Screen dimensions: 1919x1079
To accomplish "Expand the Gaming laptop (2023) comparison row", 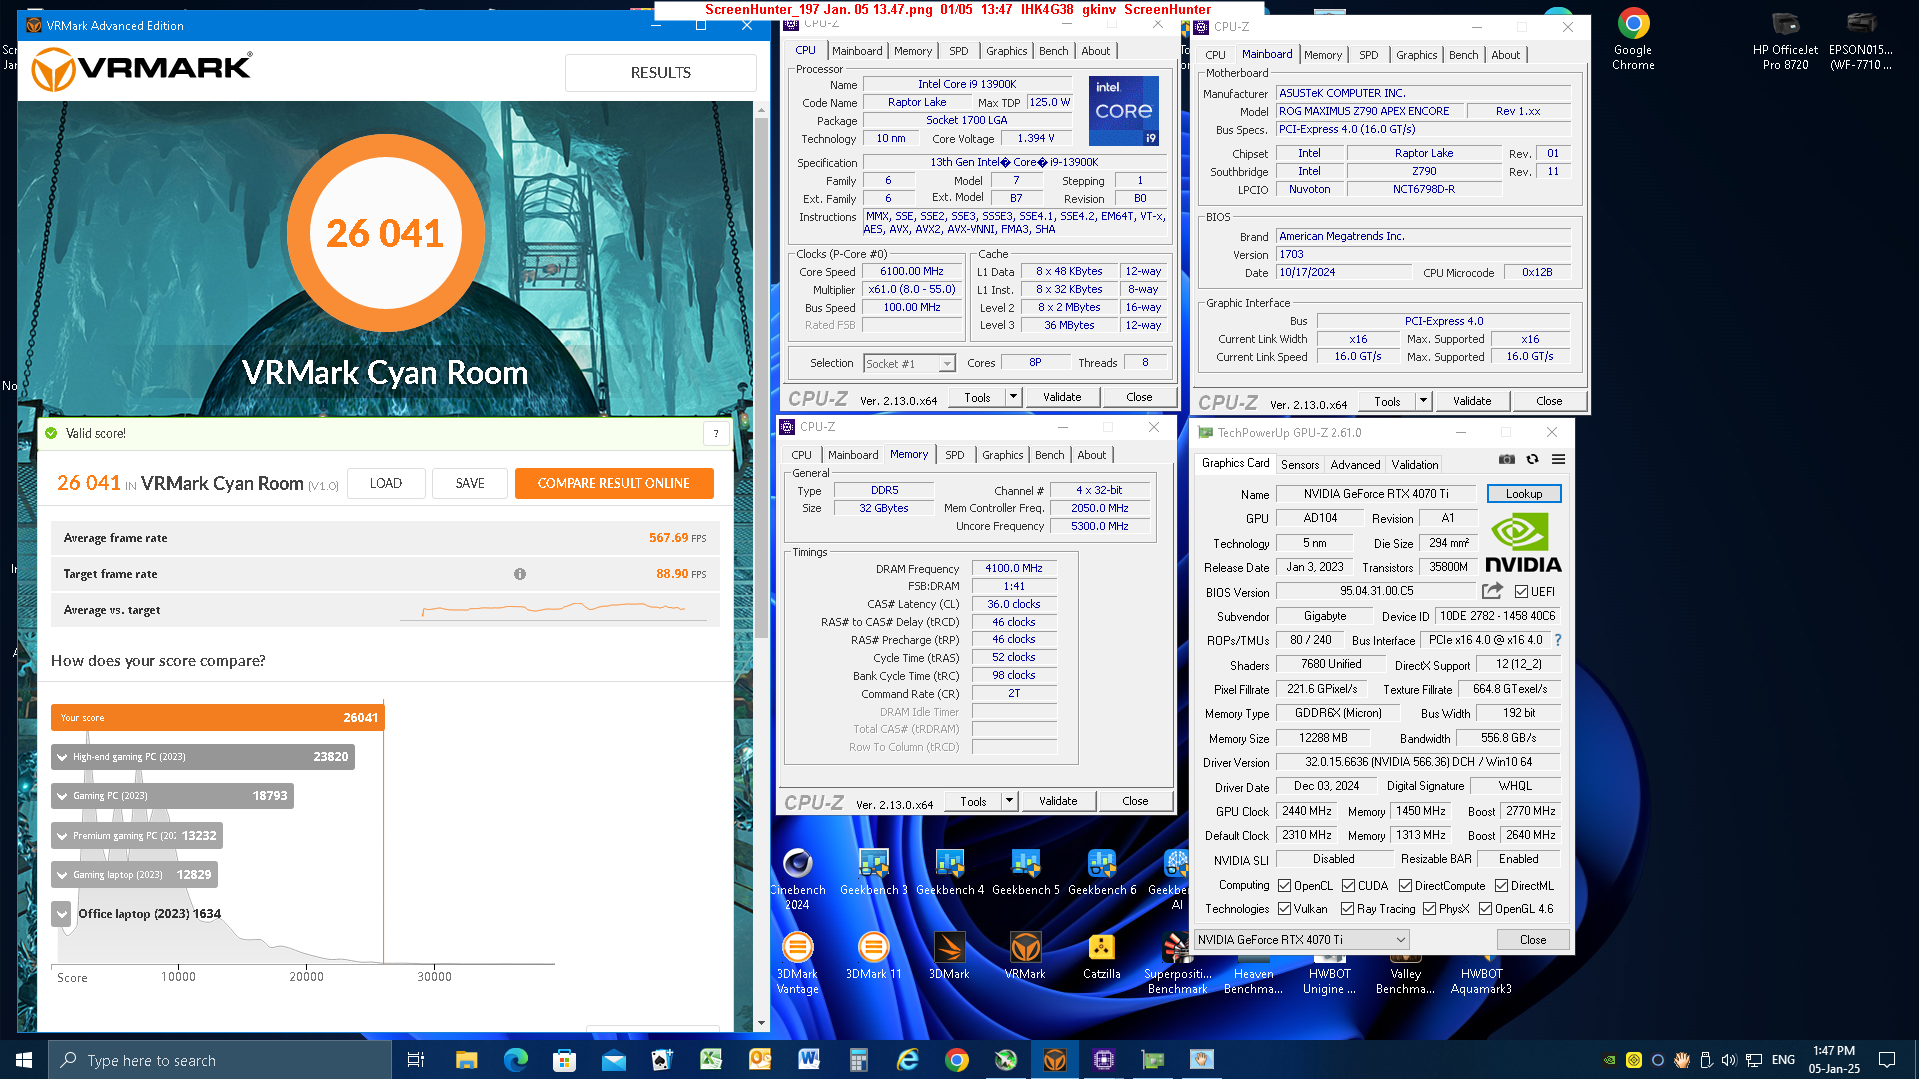I will [62, 875].
